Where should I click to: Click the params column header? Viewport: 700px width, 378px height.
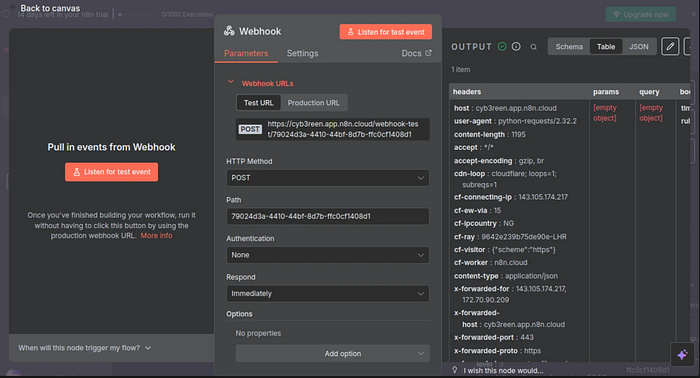click(x=606, y=91)
